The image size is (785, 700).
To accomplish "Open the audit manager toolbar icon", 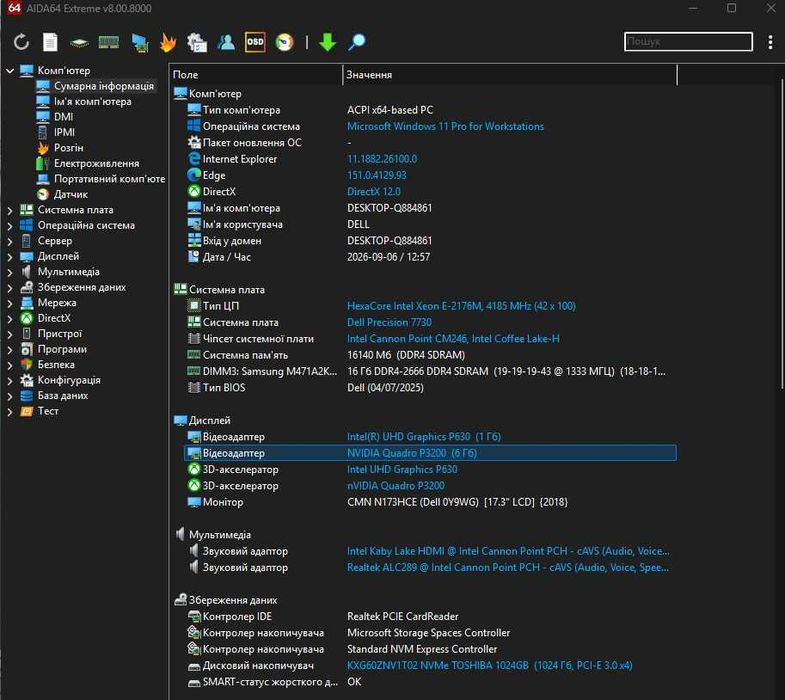I will 197,42.
